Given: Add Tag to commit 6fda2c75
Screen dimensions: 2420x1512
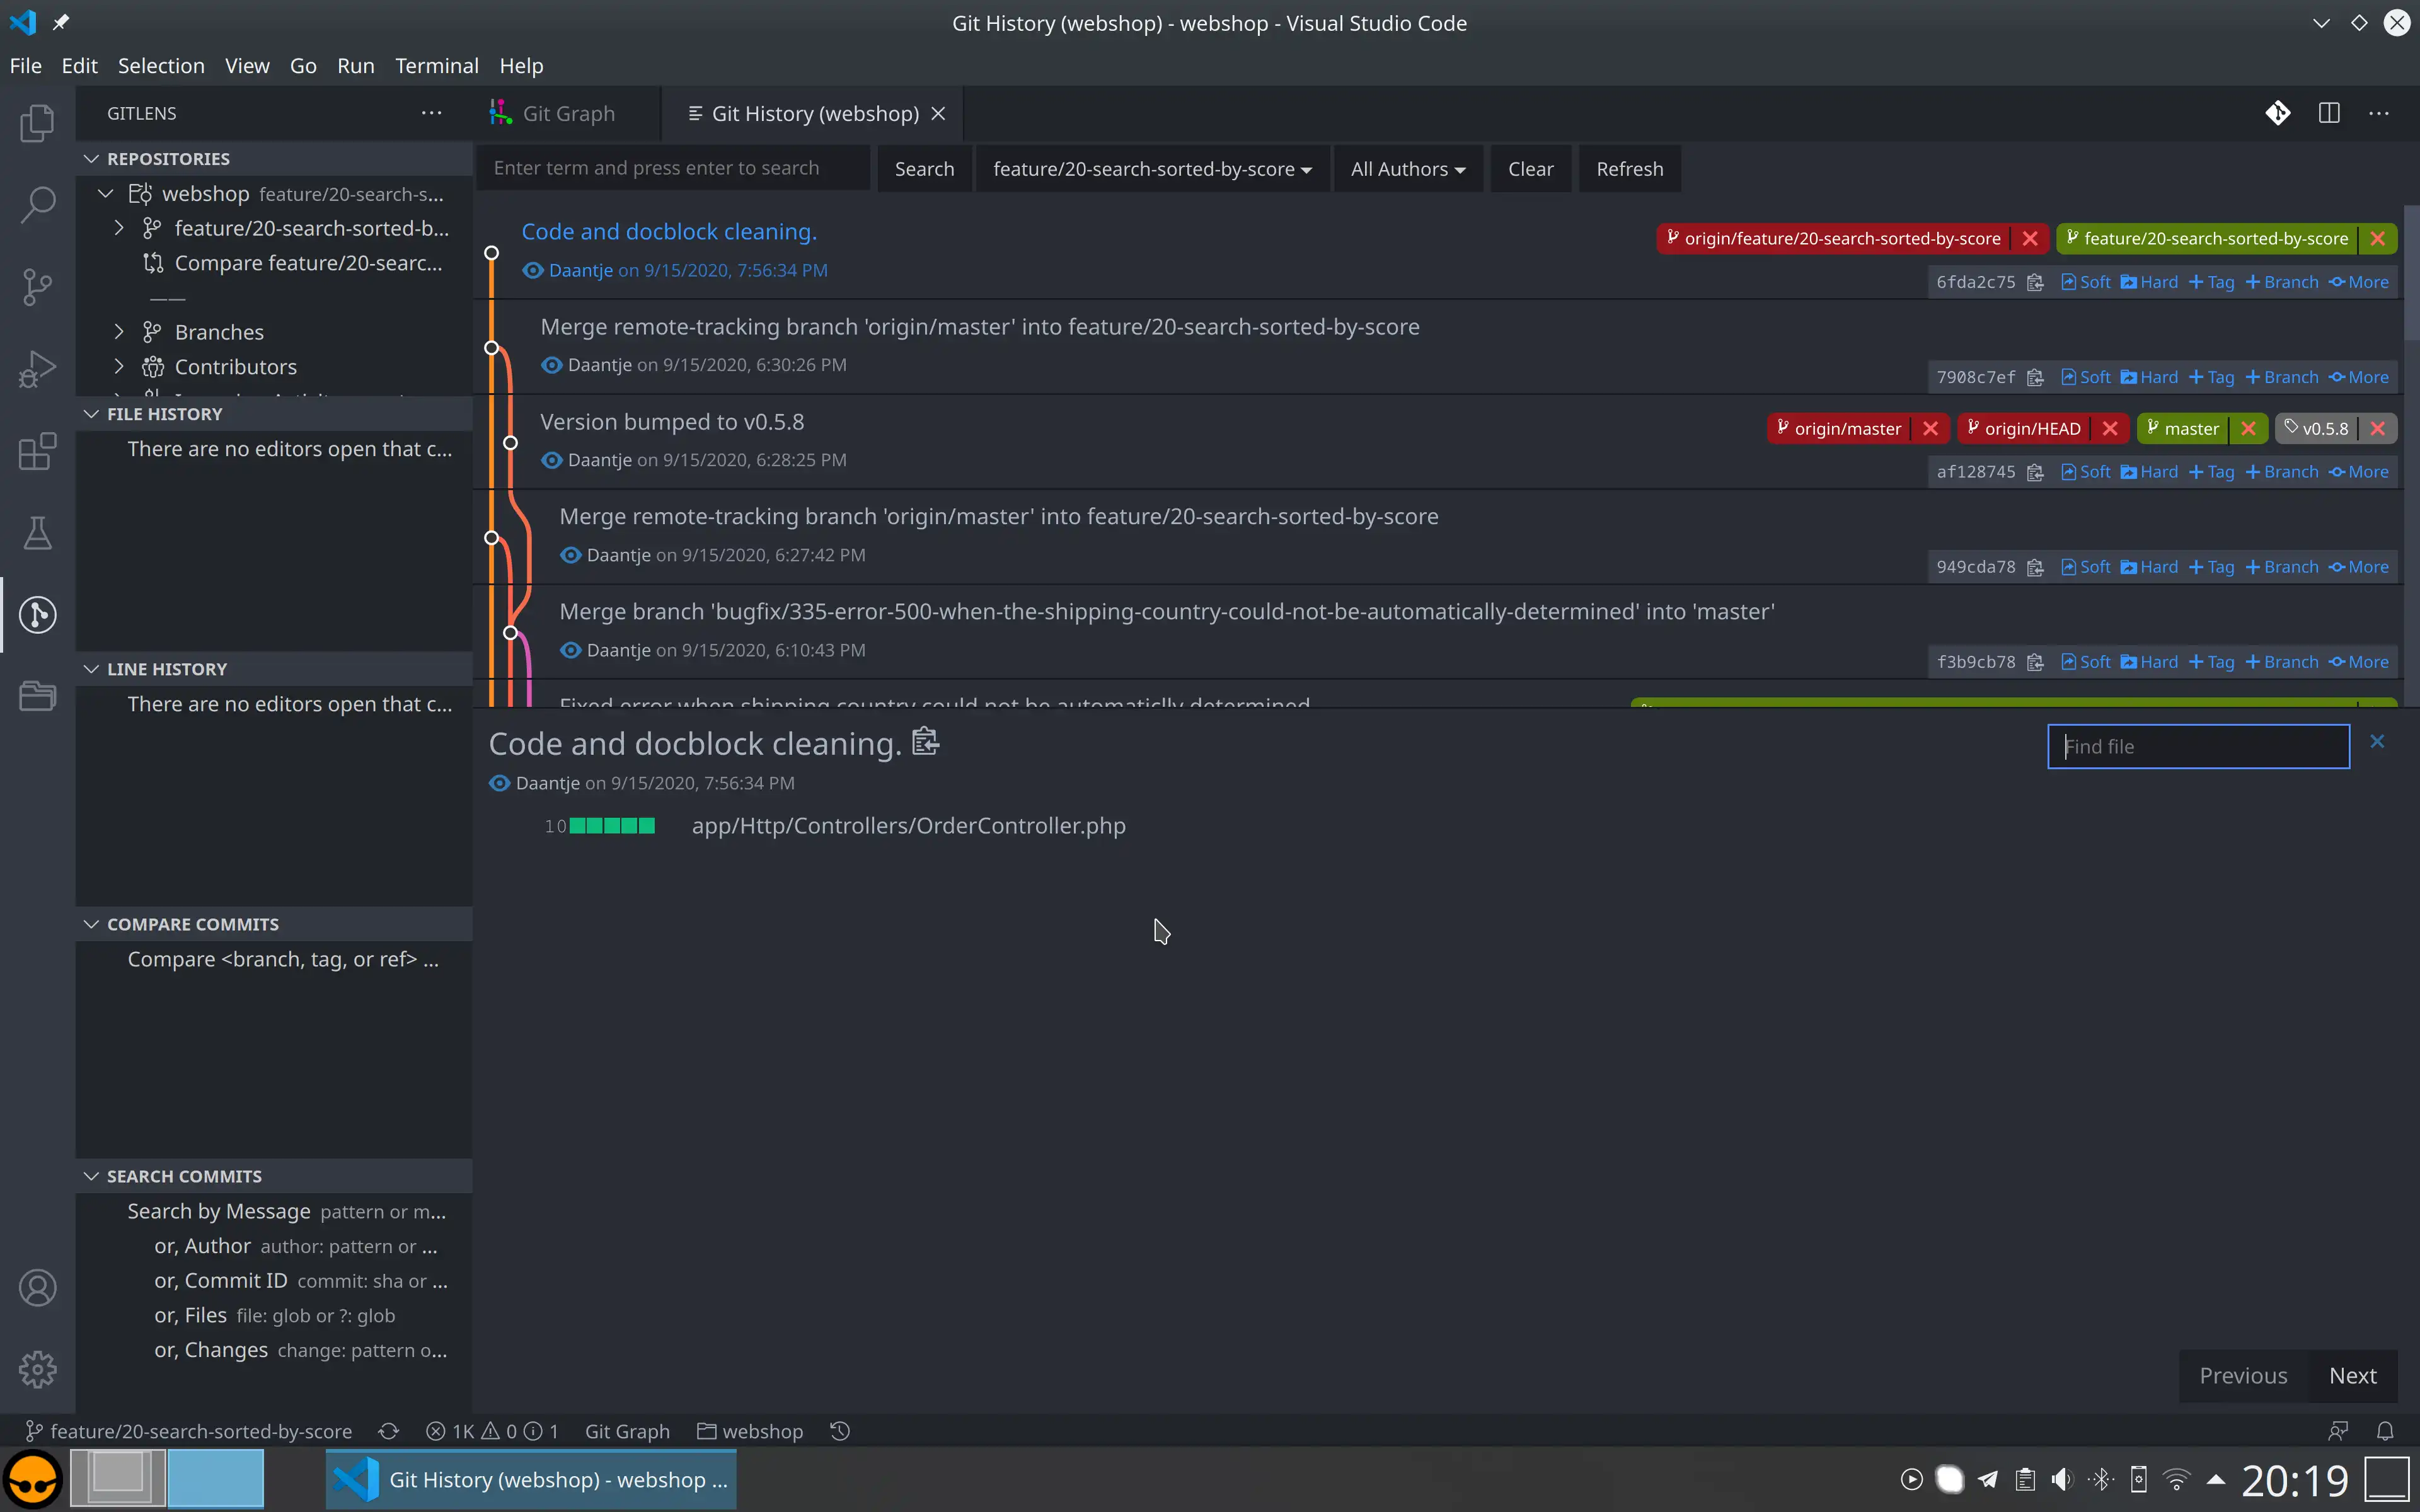Looking at the screenshot, I should tap(2211, 282).
